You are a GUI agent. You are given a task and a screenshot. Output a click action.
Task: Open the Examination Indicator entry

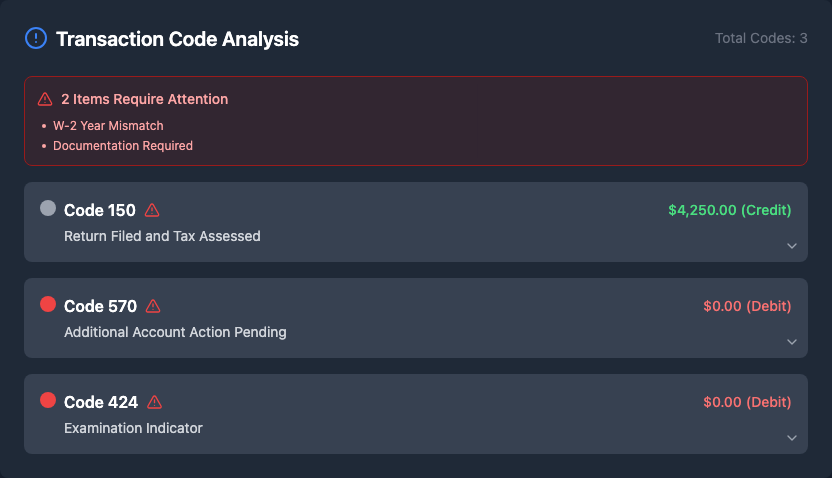[133, 428]
